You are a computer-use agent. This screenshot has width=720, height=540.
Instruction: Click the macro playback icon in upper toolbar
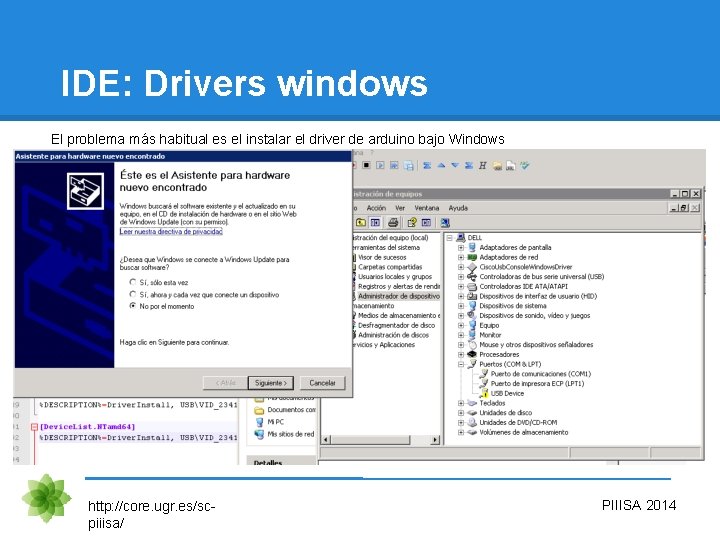point(380,165)
